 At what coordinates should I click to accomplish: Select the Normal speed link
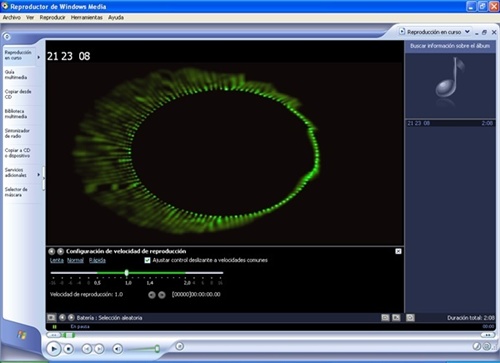pos(75,260)
